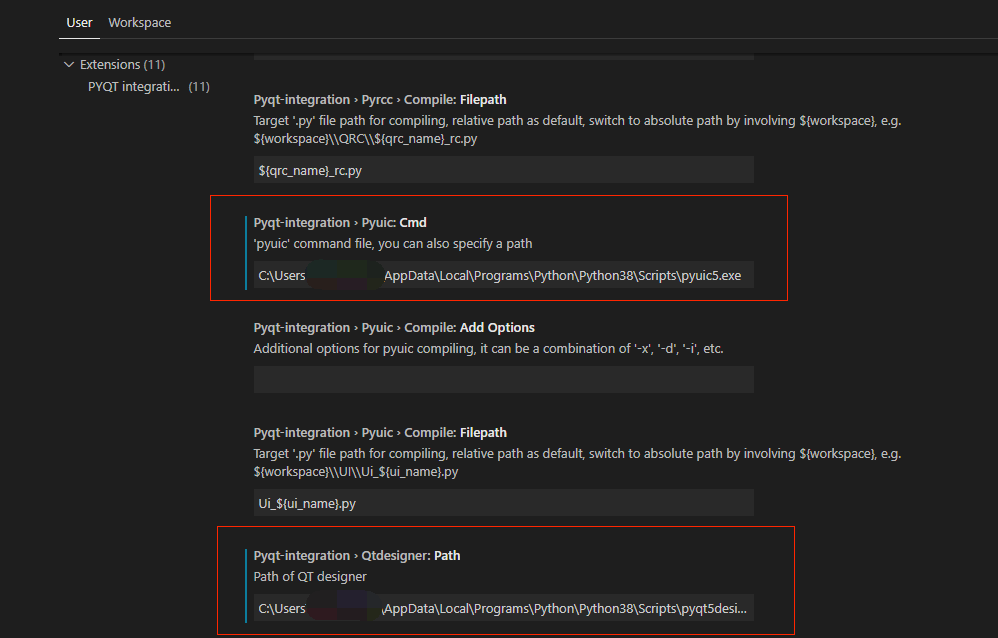Viewport: 998px width, 638px height.
Task: Select PYQT integration in the settings sidebar
Action: tap(134, 86)
